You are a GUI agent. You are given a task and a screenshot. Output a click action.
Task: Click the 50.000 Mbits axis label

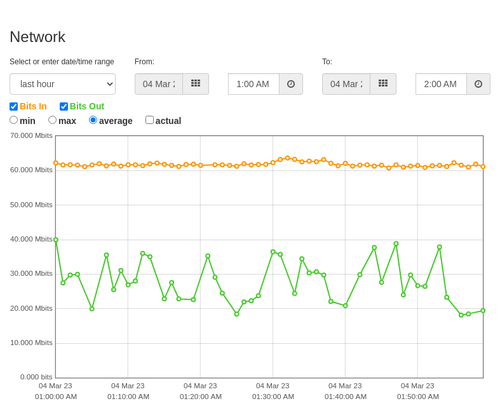(31, 205)
